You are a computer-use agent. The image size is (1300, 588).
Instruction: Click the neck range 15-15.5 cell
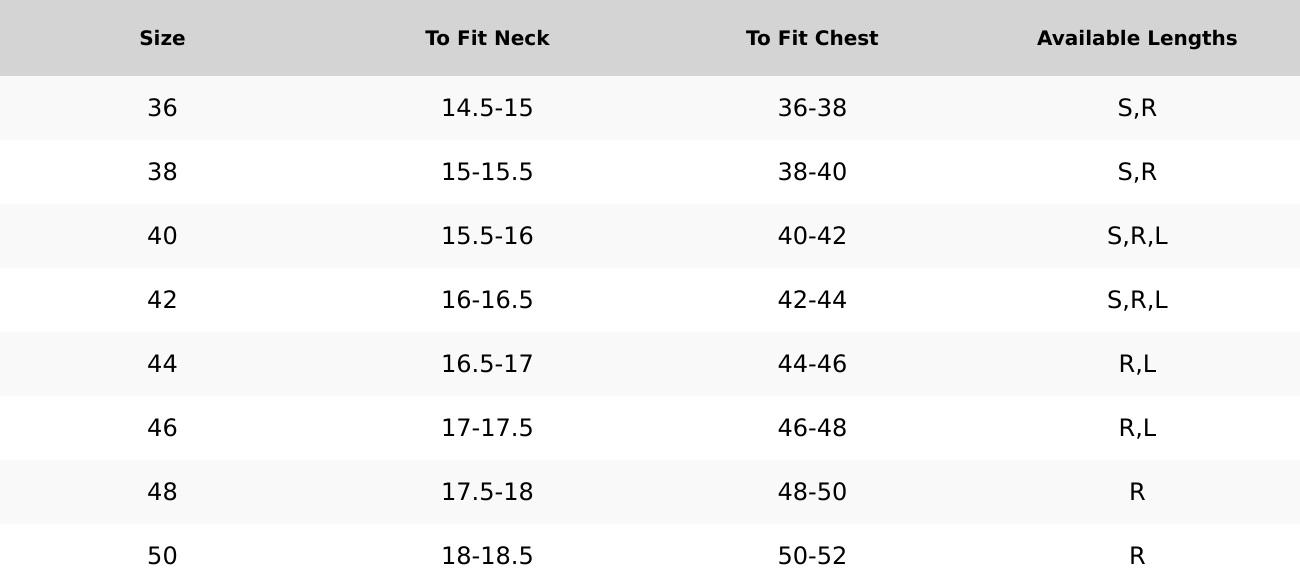coord(487,172)
